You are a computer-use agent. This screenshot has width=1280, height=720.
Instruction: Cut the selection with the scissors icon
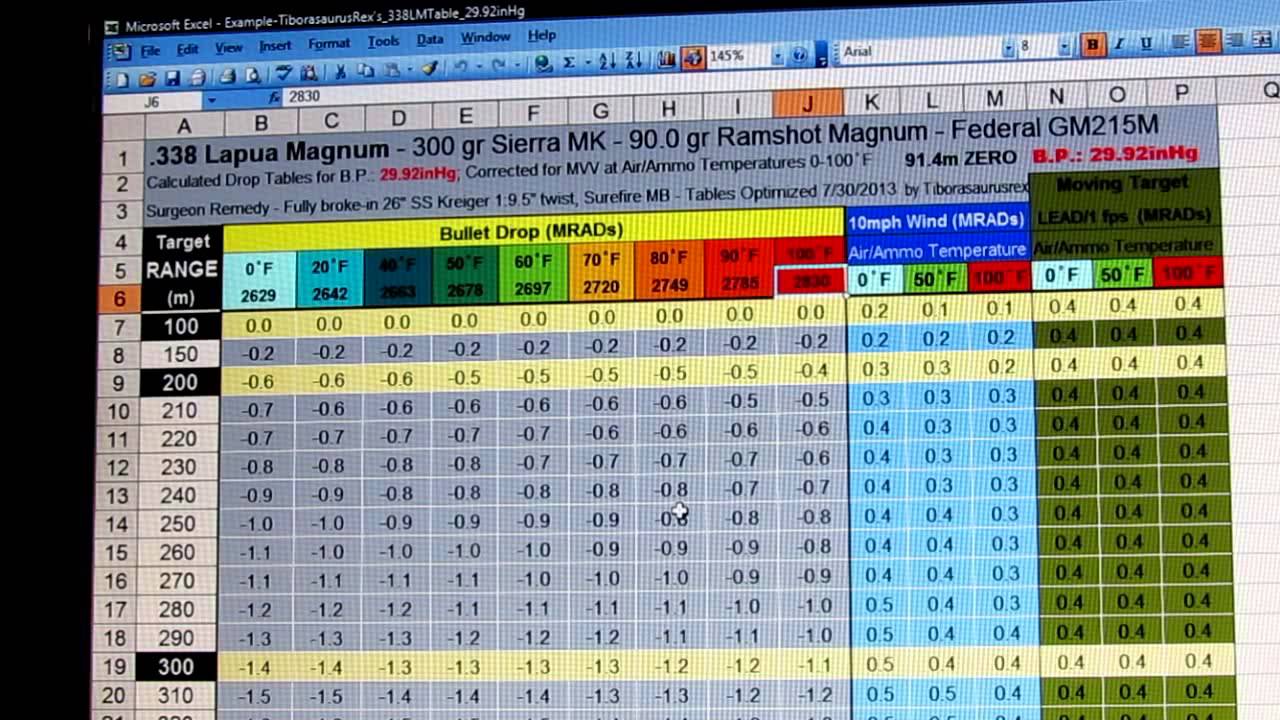click(x=340, y=72)
